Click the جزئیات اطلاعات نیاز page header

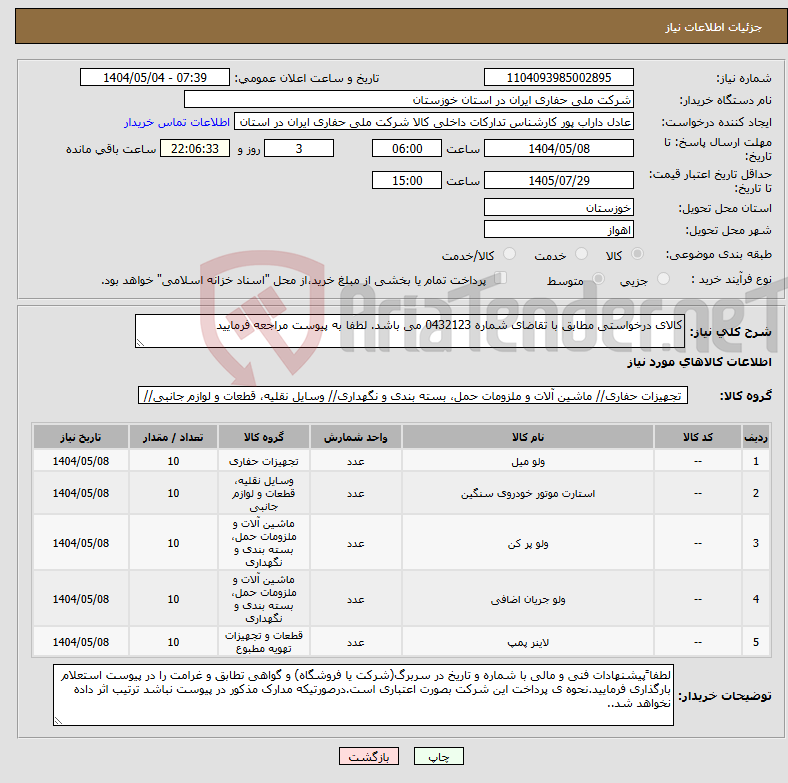click(713, 27)
